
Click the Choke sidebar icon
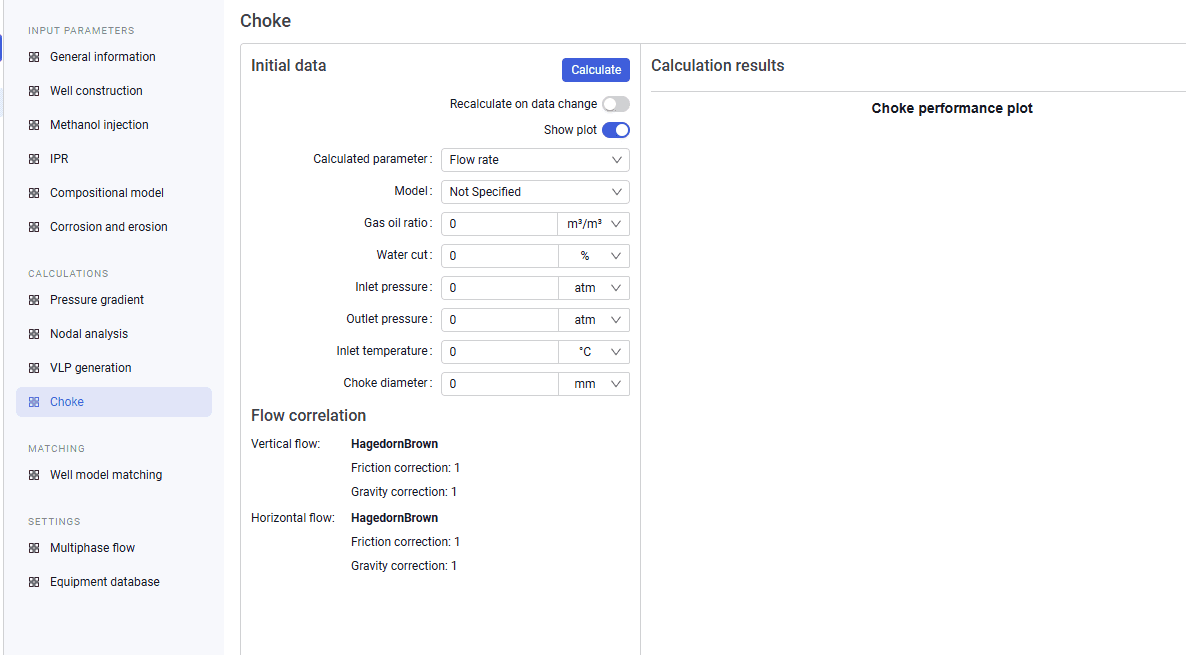point(34,402)
